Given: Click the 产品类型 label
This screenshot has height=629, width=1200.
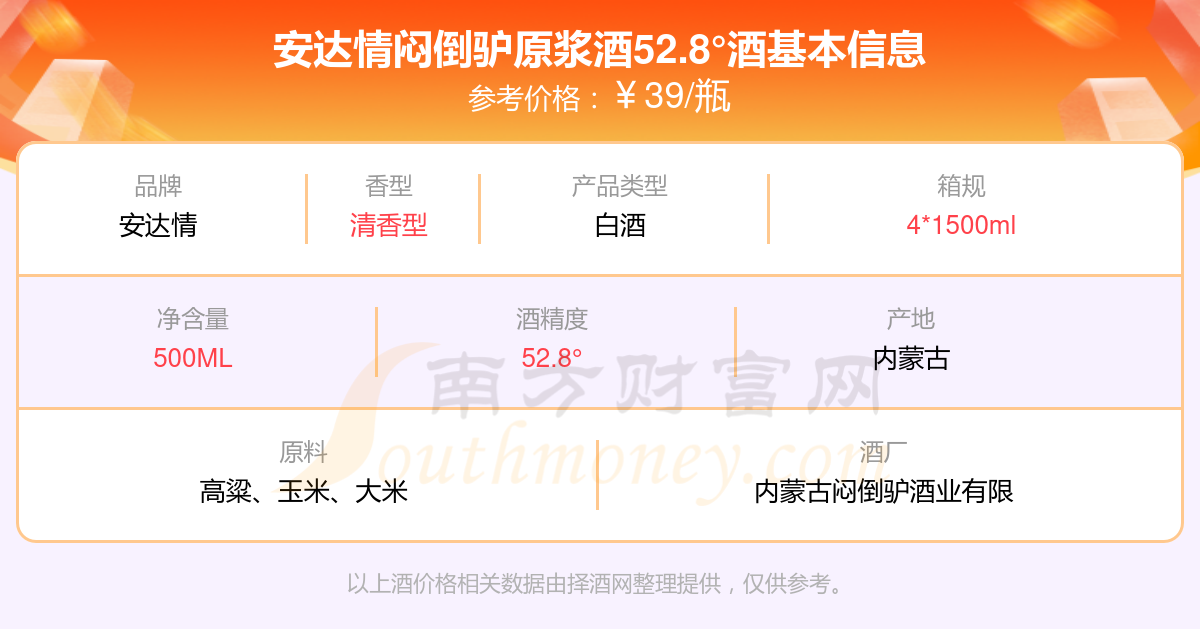Looking at the screenshot, I should coord(620,186).
